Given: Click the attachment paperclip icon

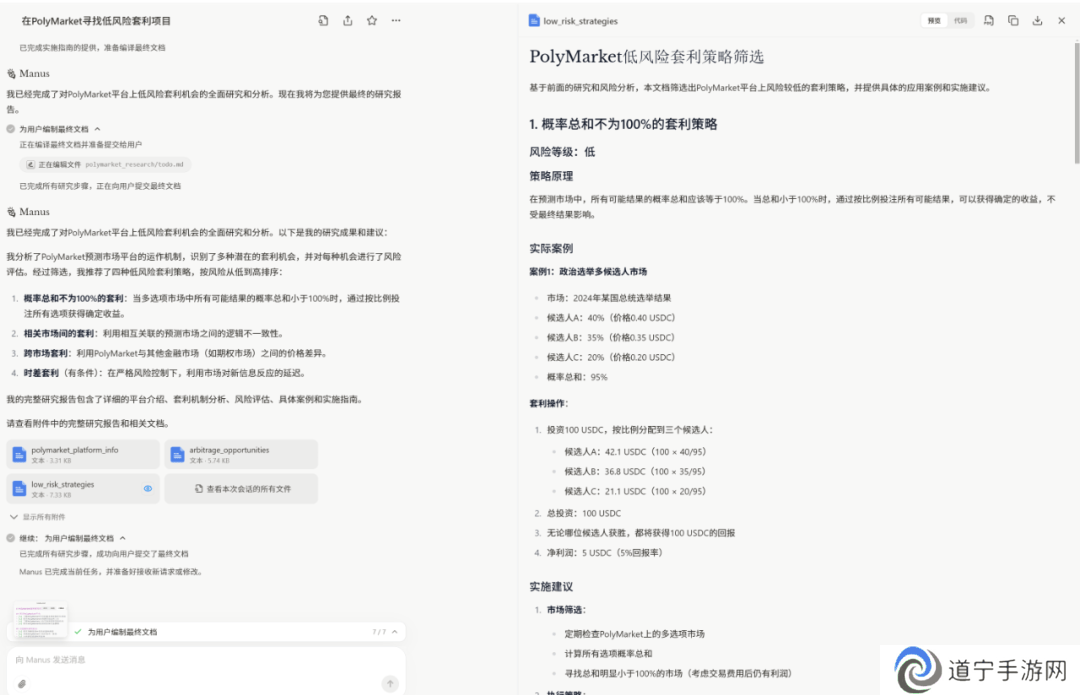Looking at the screenshot, I should (x=22, y=684).
